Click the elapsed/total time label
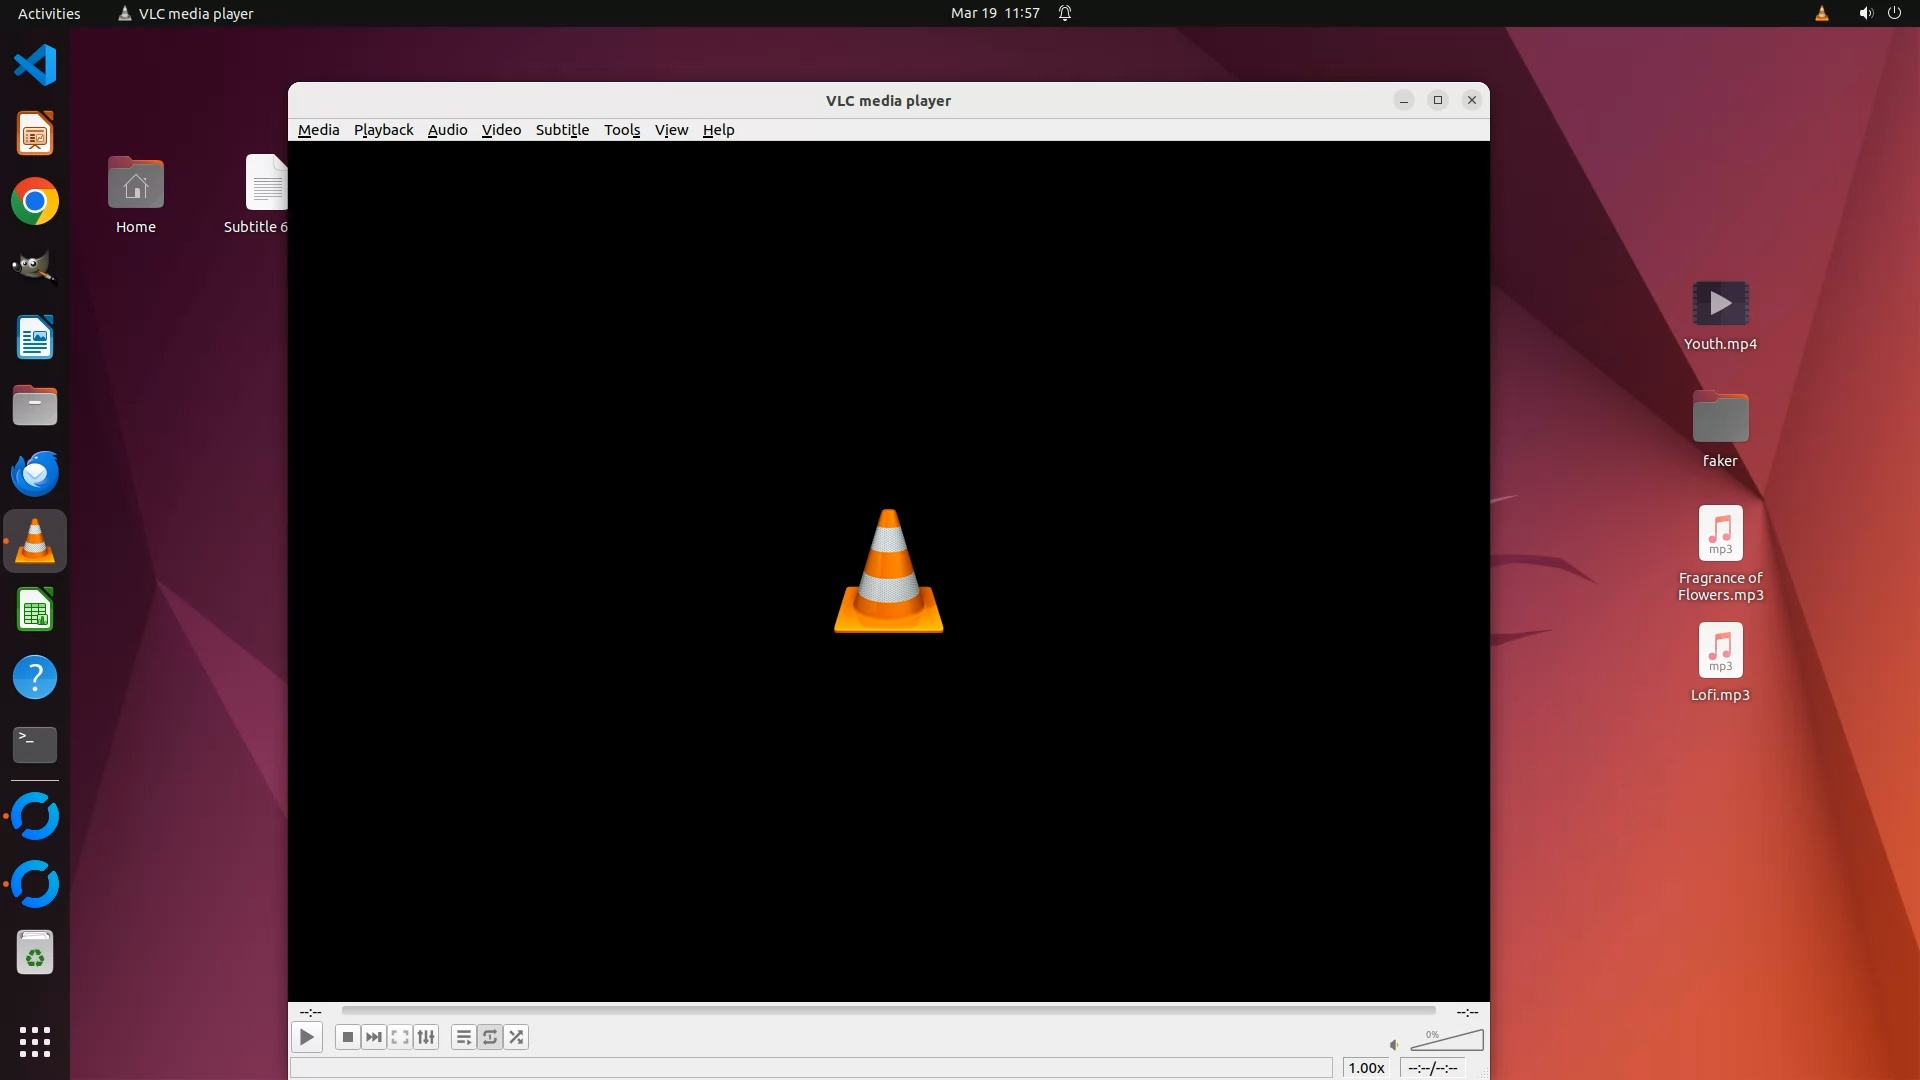The image size is (1920, 1080). 1432,1068
